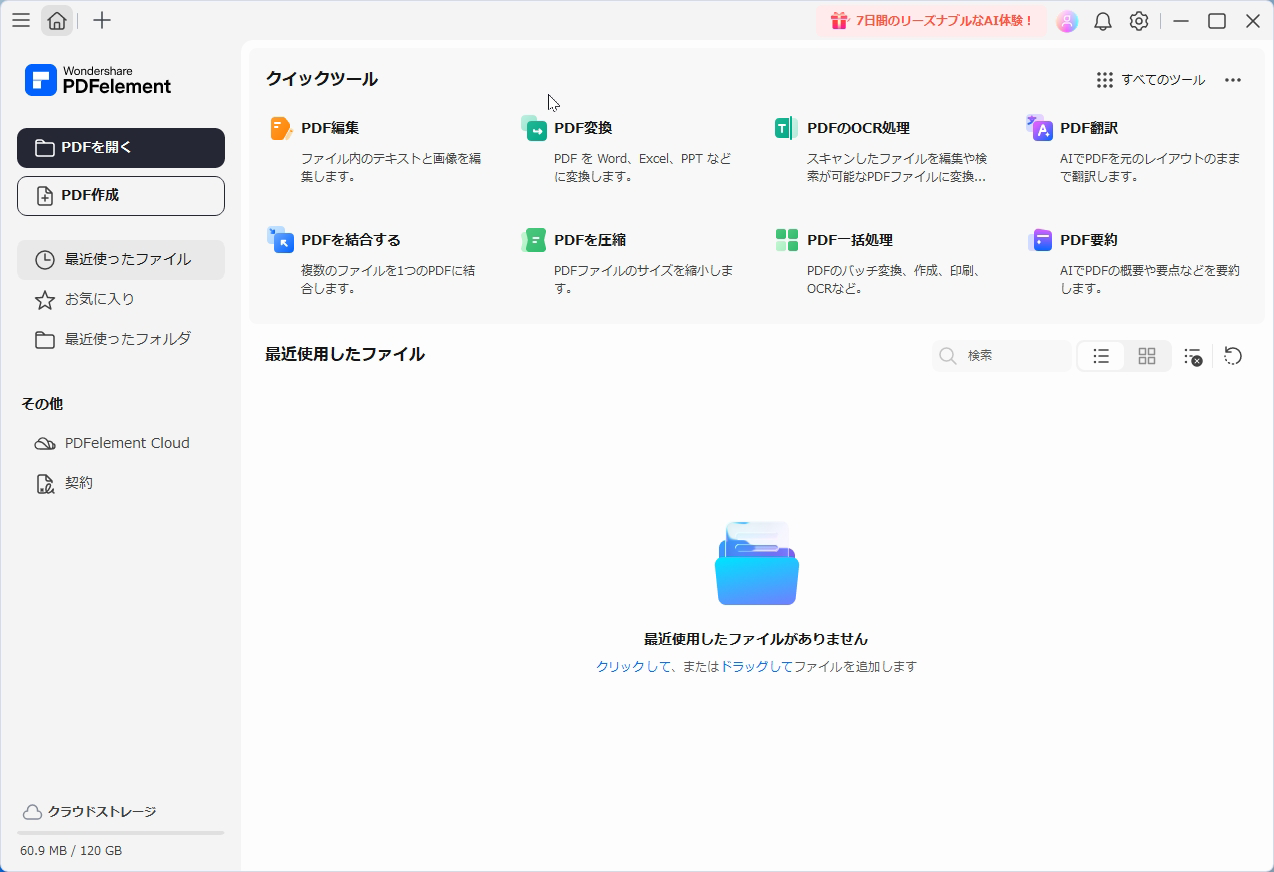Switch to the Home tab
This screenshot has width=1274, height=872.
click(57, 20)
